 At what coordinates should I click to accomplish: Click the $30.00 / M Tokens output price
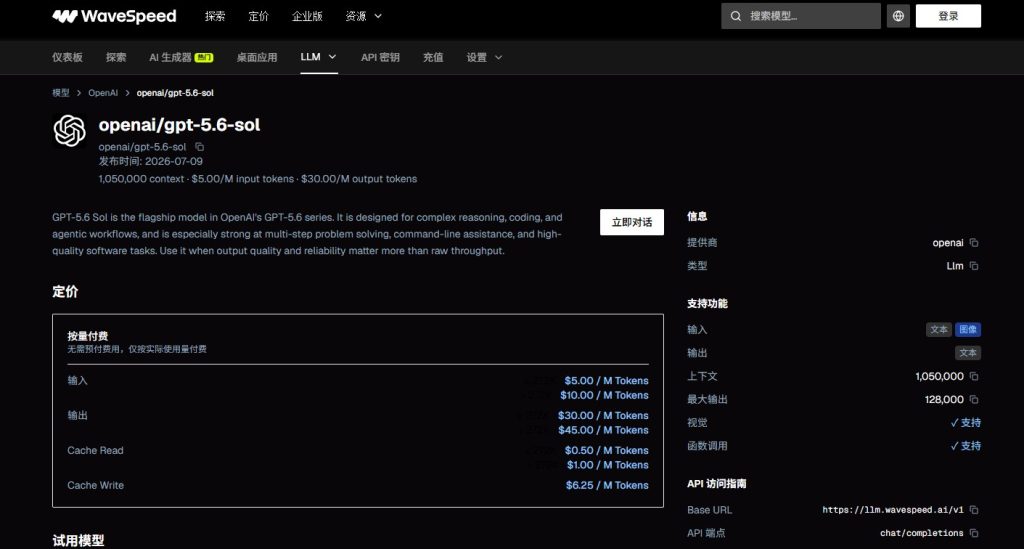coord(603,415)
